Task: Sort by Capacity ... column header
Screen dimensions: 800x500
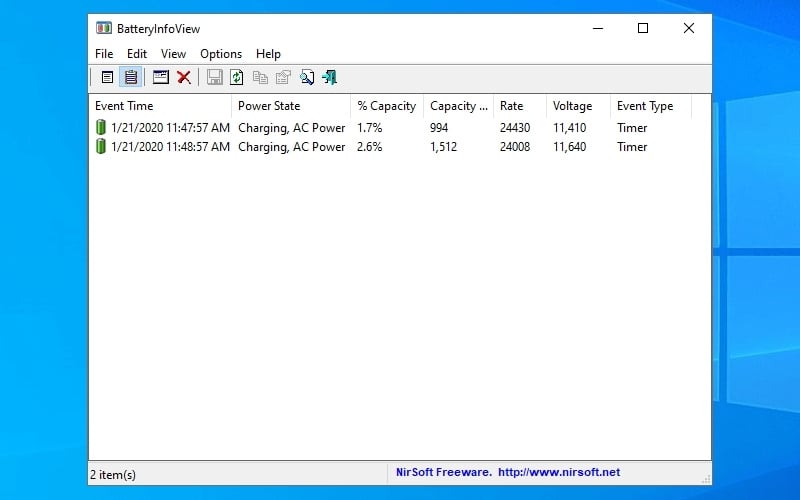Action: point(459,106)
